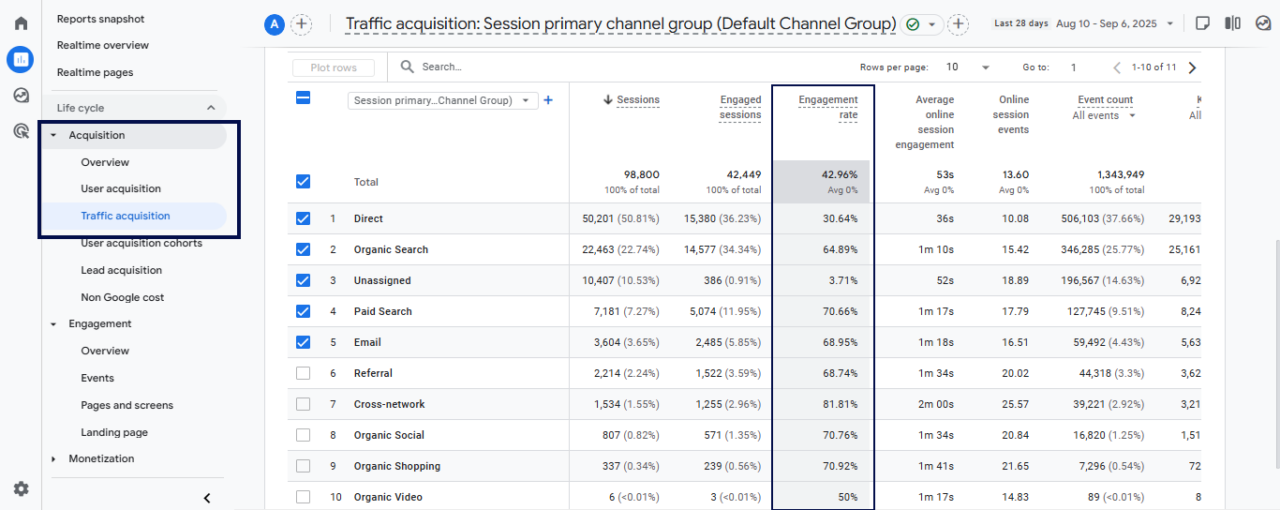Open Pages and screens report
1280x510 pixels.
point(127,405)
